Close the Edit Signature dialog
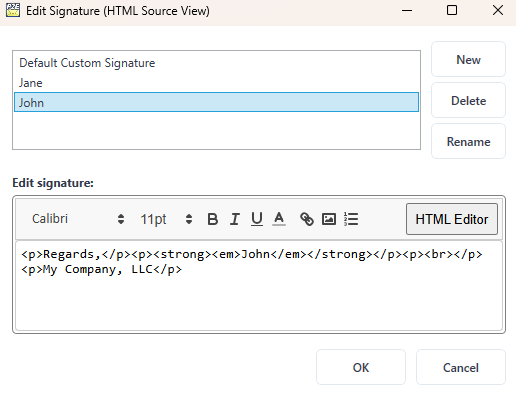Viewport: 516px width, 394px height. pyautogui.click(x=498, y=10)
